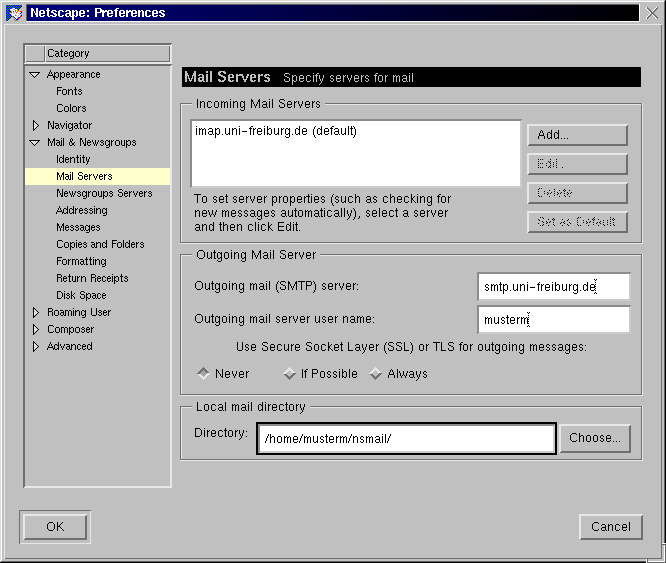Select the Mail Servers entry
Viewport: 666px width, 563px height.
(x=98, y=176)
